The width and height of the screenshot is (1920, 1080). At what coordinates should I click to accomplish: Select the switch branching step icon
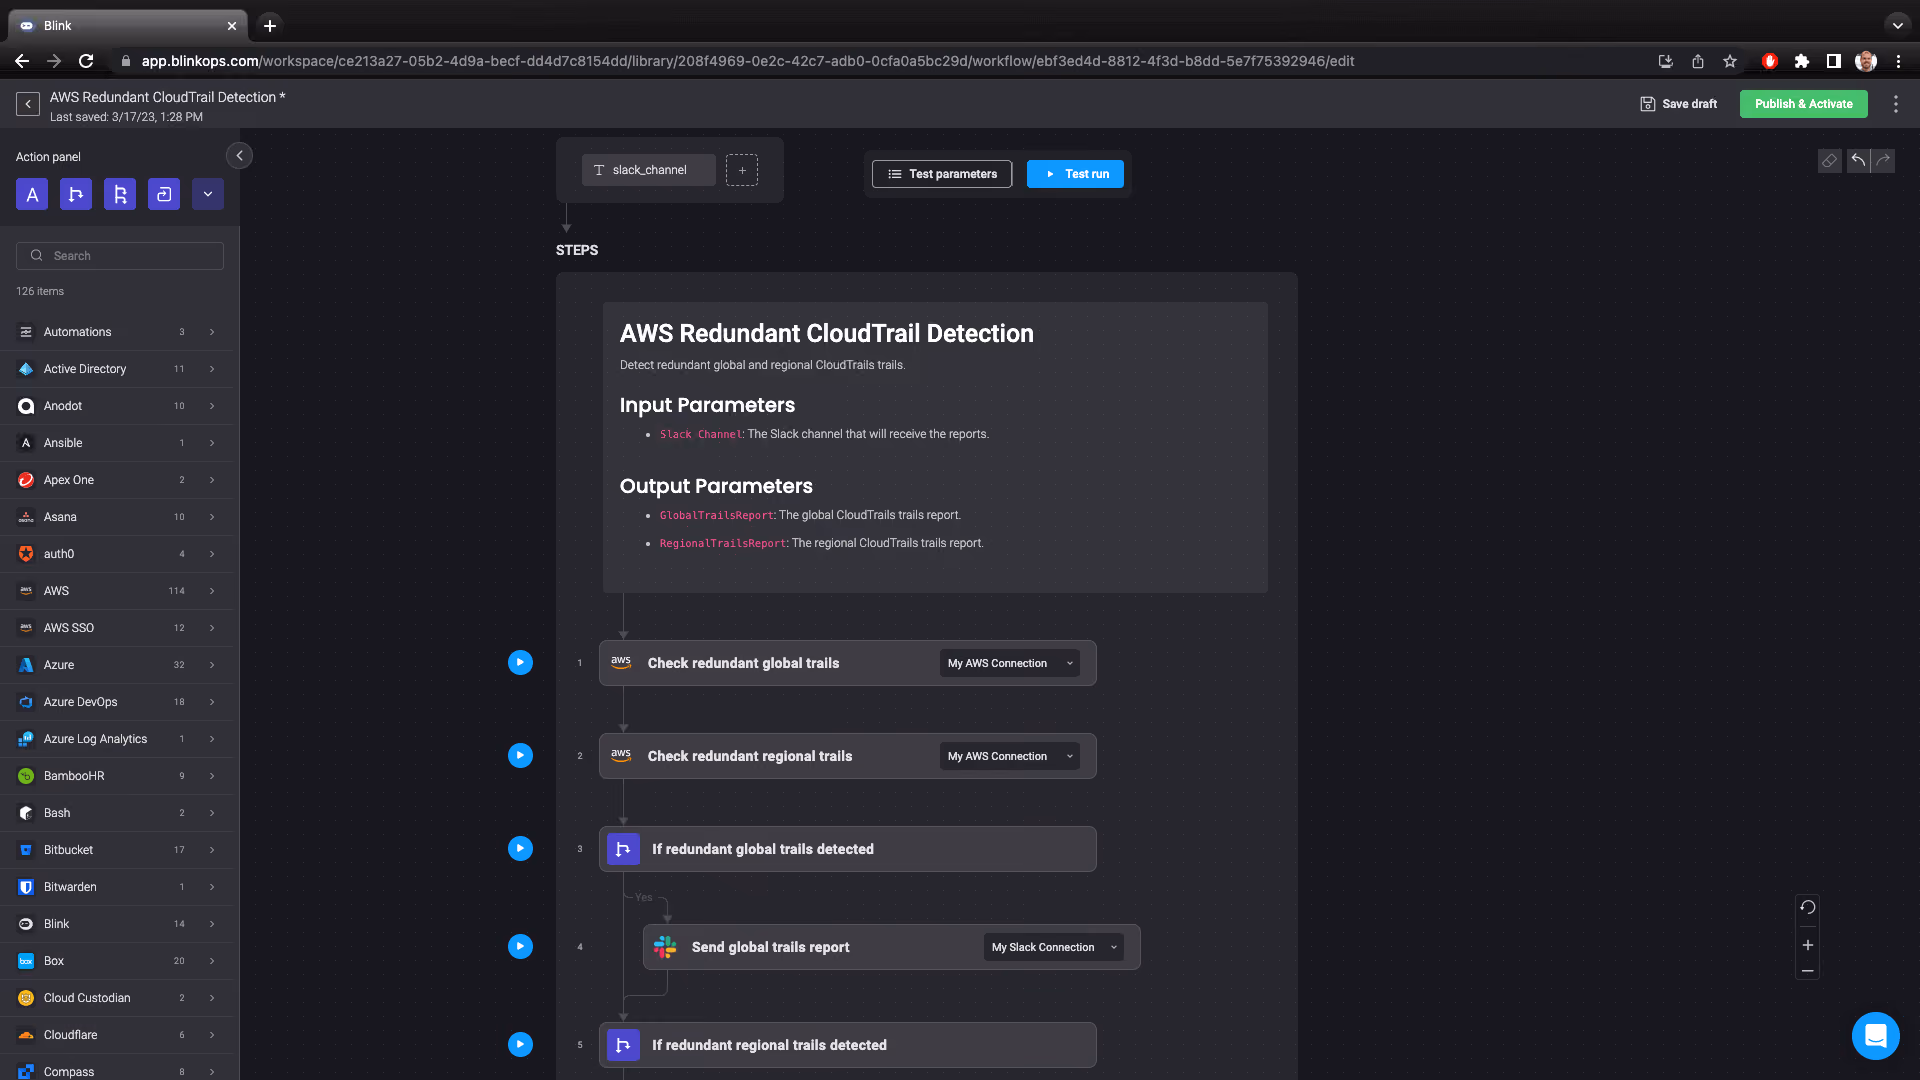coord(120,194)
